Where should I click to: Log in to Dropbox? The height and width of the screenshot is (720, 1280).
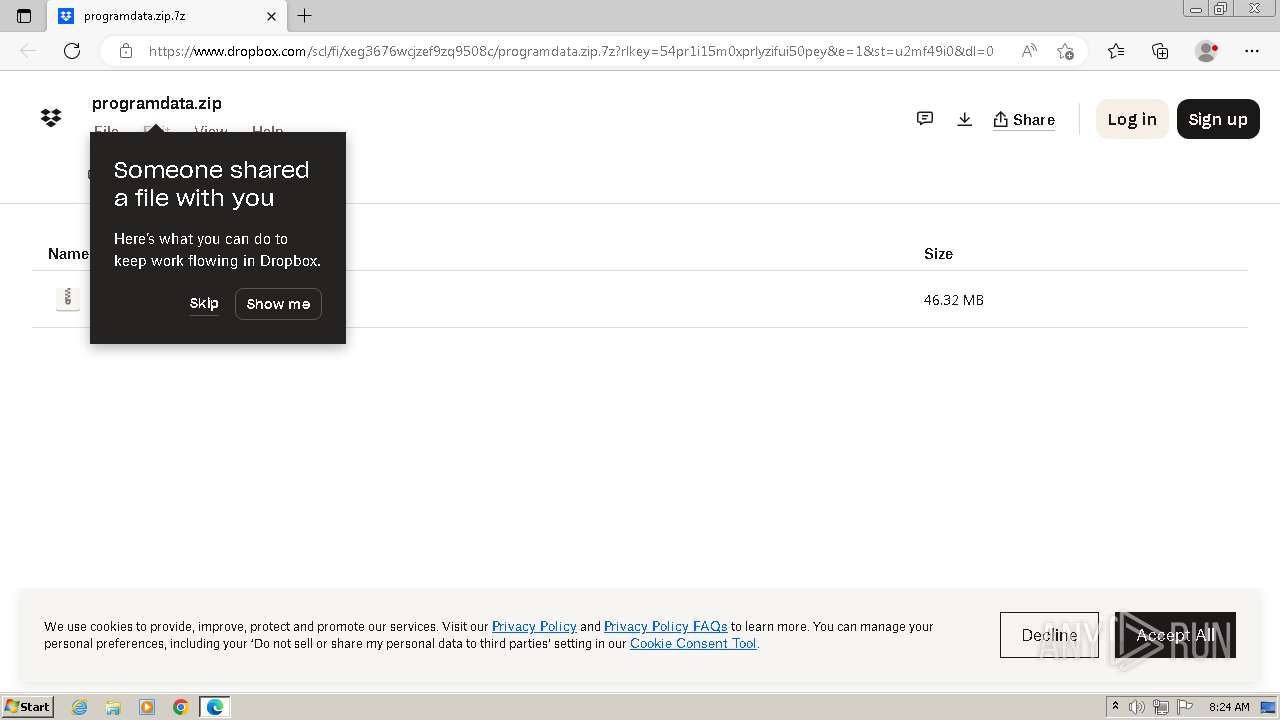pos(1132,119)
